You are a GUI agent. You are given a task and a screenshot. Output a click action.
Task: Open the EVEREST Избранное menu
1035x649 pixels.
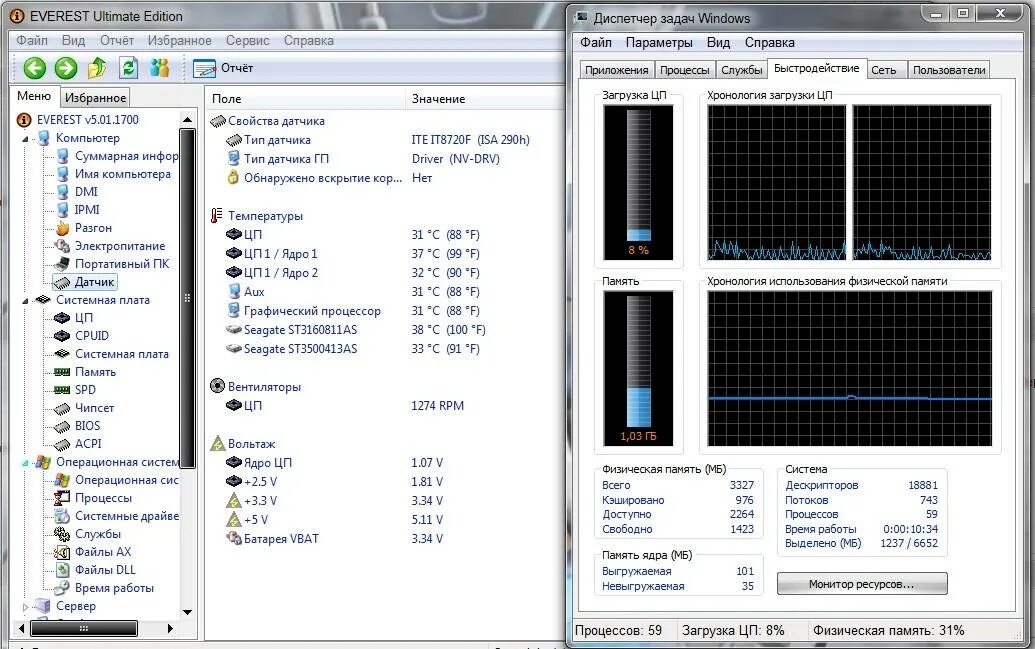(x=180, y=40)
